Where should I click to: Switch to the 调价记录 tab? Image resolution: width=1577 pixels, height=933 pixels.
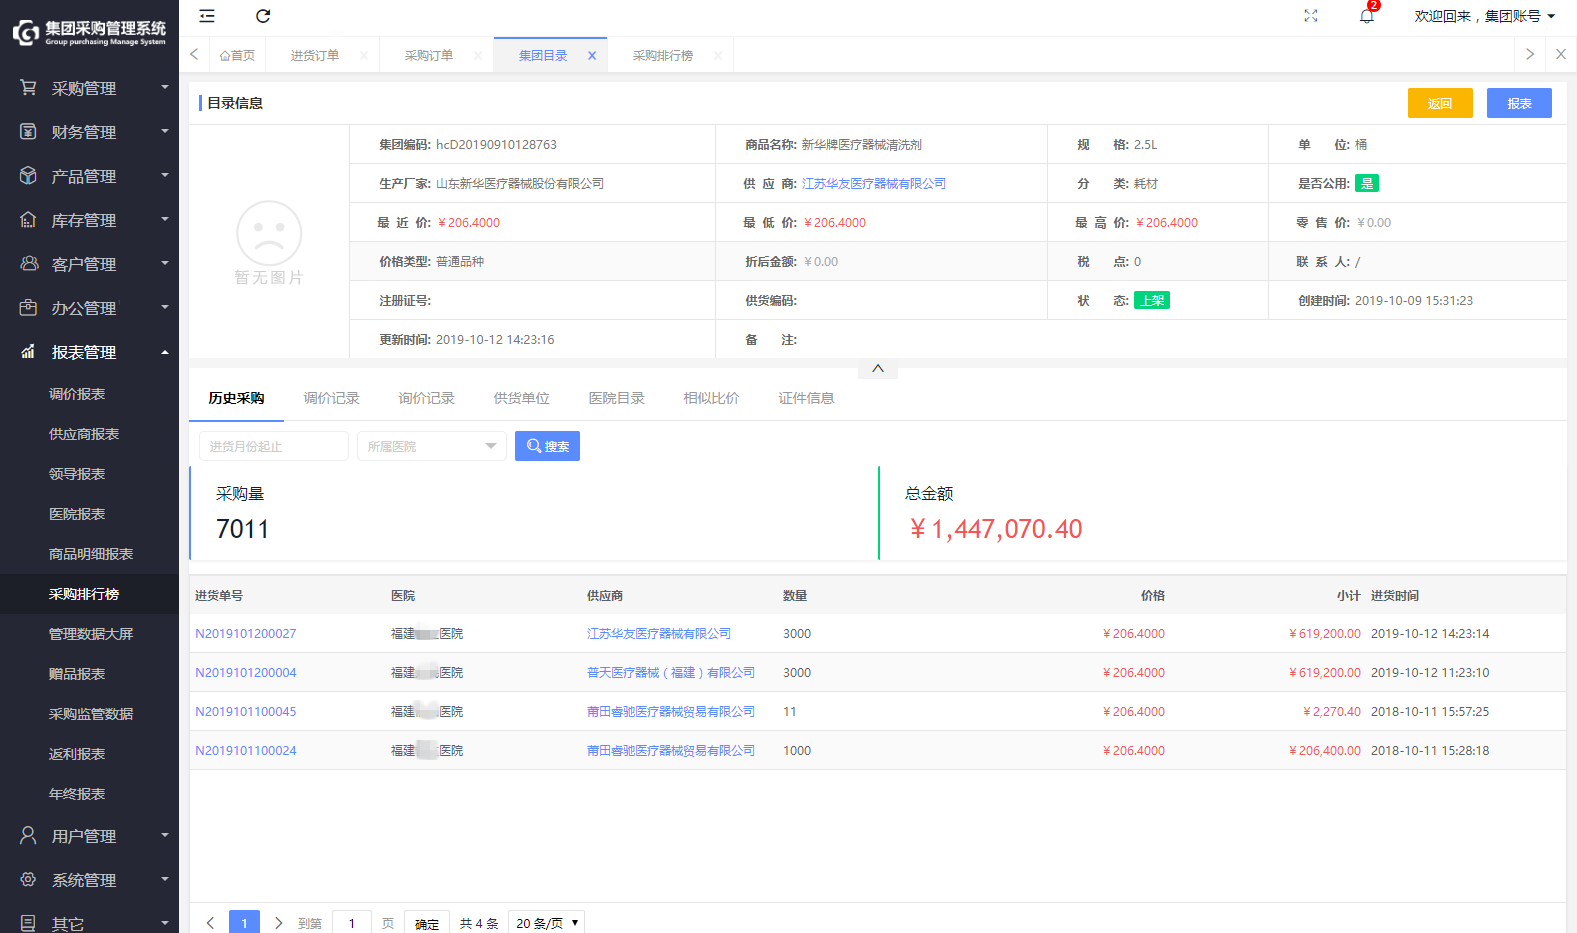coord(332,398)
